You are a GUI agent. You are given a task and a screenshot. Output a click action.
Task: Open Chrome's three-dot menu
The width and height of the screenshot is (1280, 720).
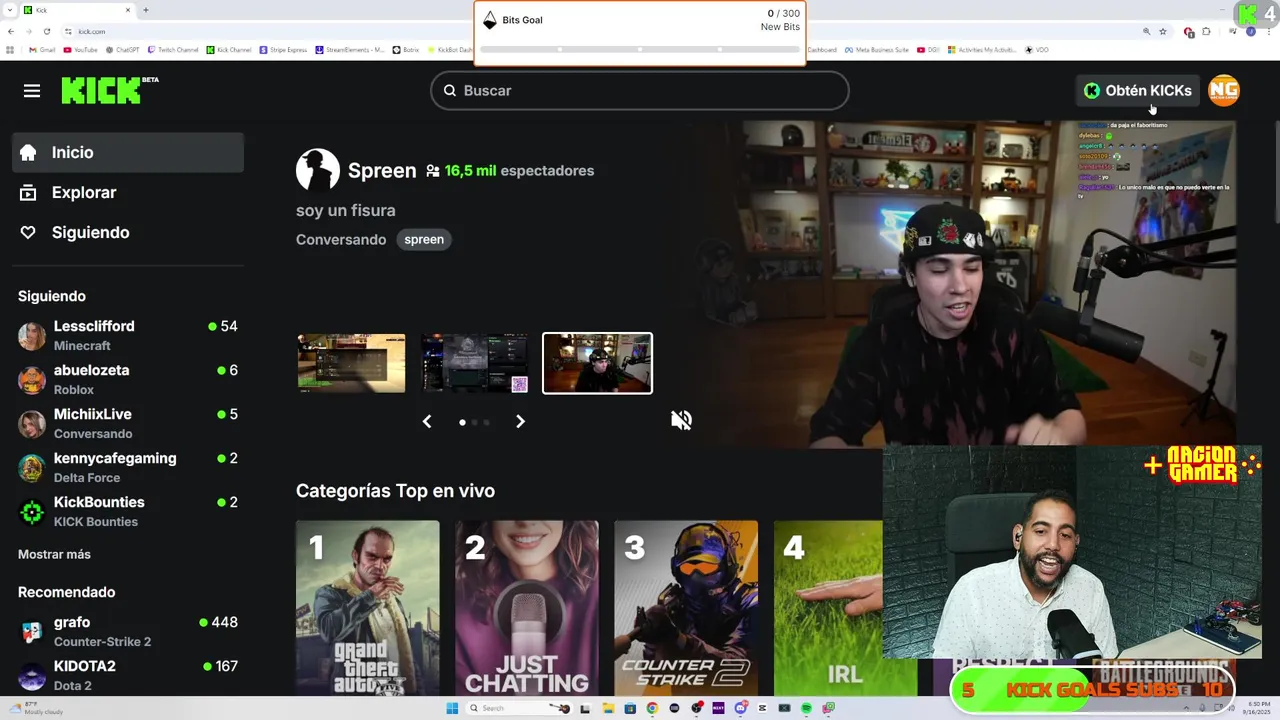1268,31
